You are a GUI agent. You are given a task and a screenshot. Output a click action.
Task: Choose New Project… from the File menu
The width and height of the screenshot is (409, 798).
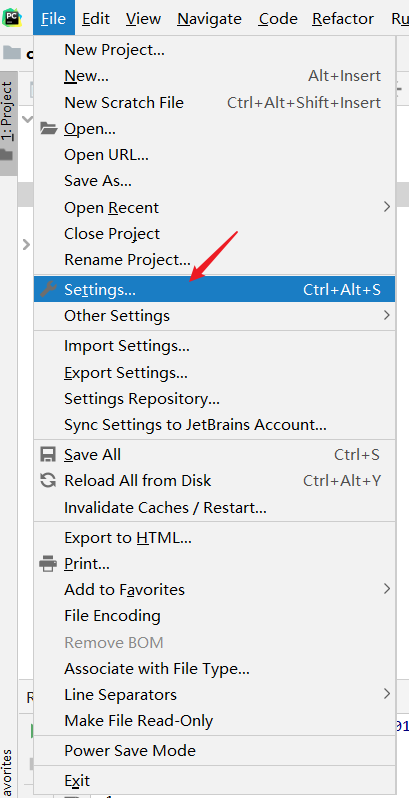tap(214, 49)
